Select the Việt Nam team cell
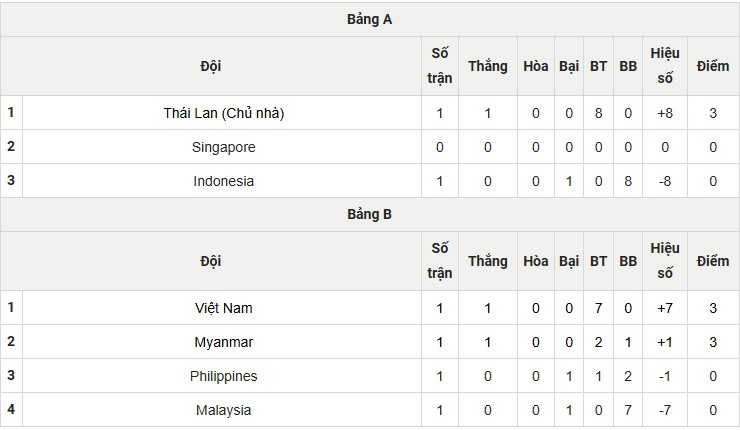The image size is (740, 430). tap(224, 308)
